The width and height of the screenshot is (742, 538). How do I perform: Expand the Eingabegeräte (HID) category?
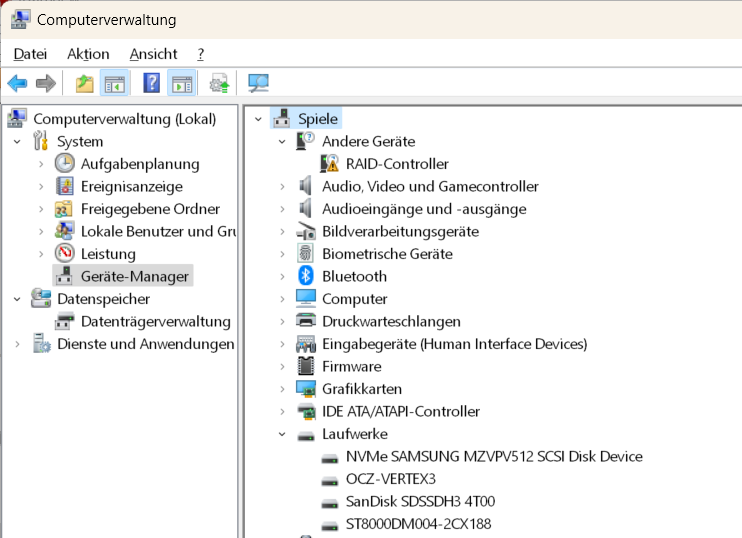tap(283, 344)
